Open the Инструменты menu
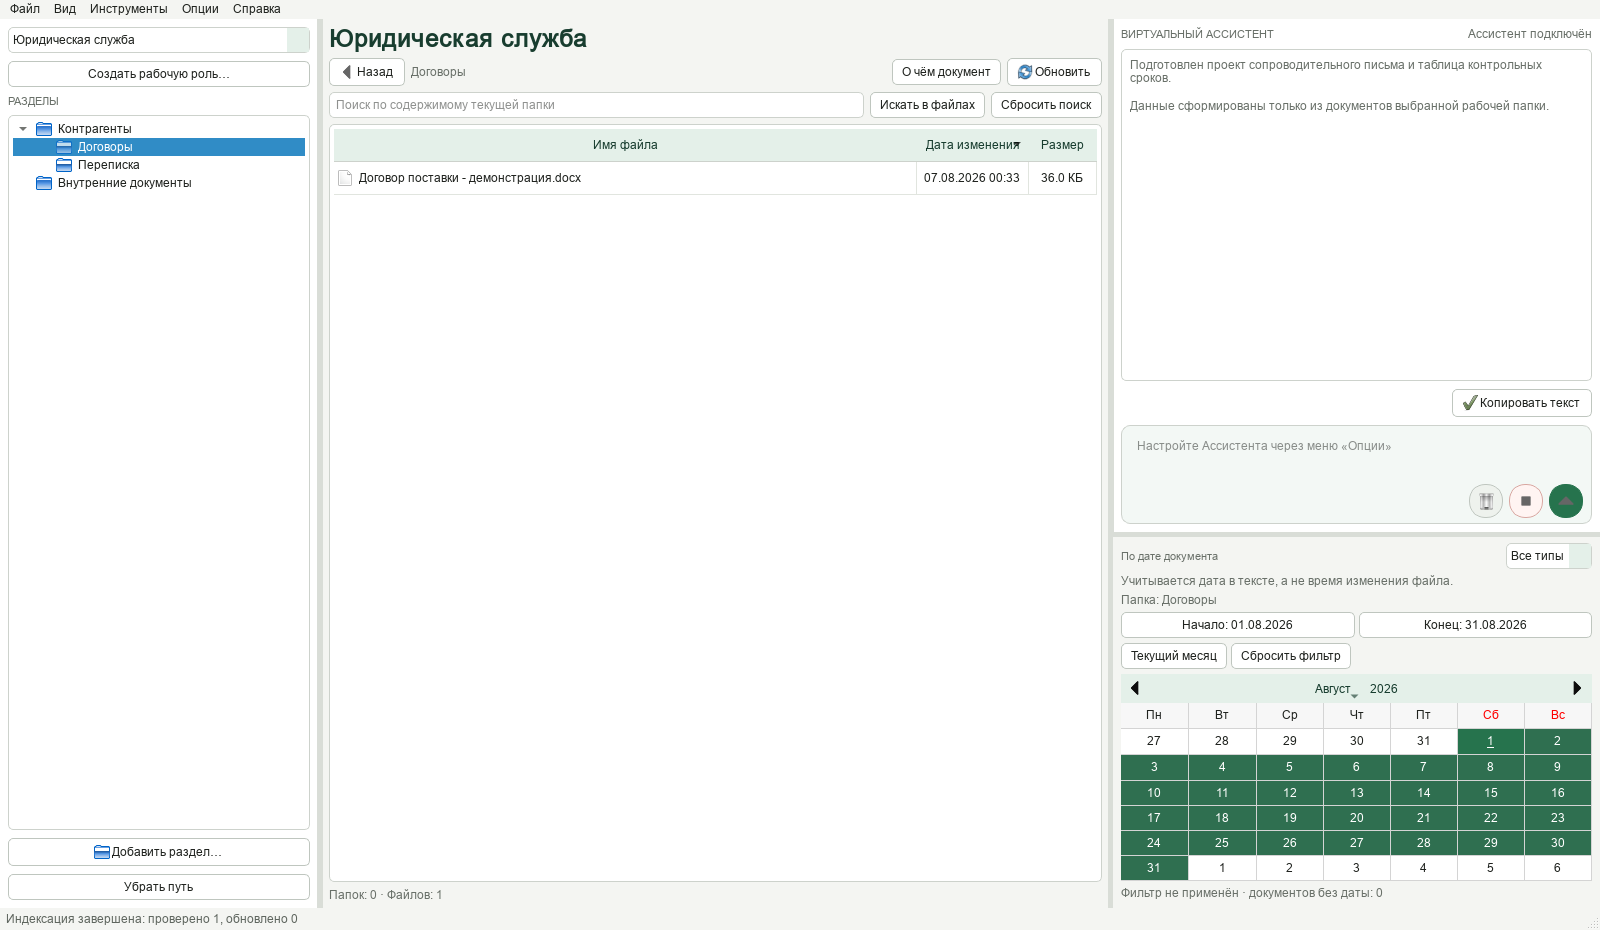The width and height of the screenshot is (1600, 930). 129,9
